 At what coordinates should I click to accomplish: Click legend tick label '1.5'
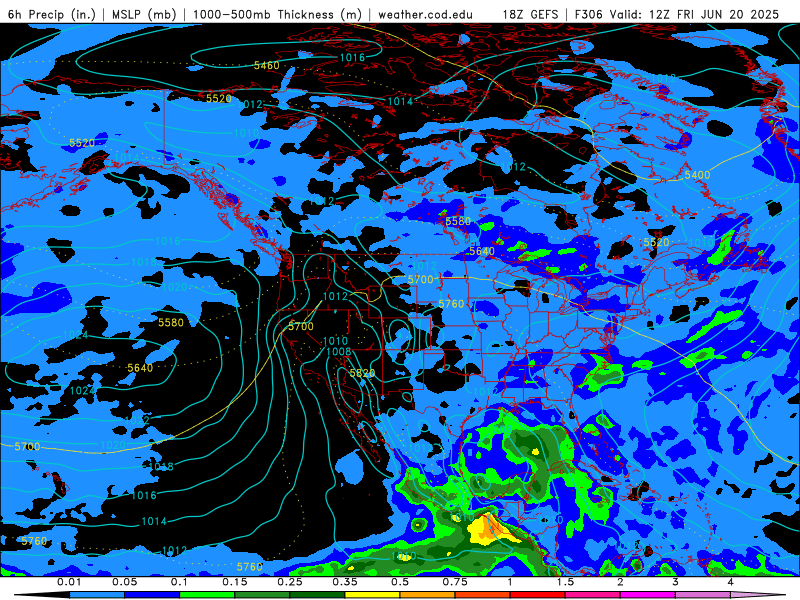(x=565, y=582)
